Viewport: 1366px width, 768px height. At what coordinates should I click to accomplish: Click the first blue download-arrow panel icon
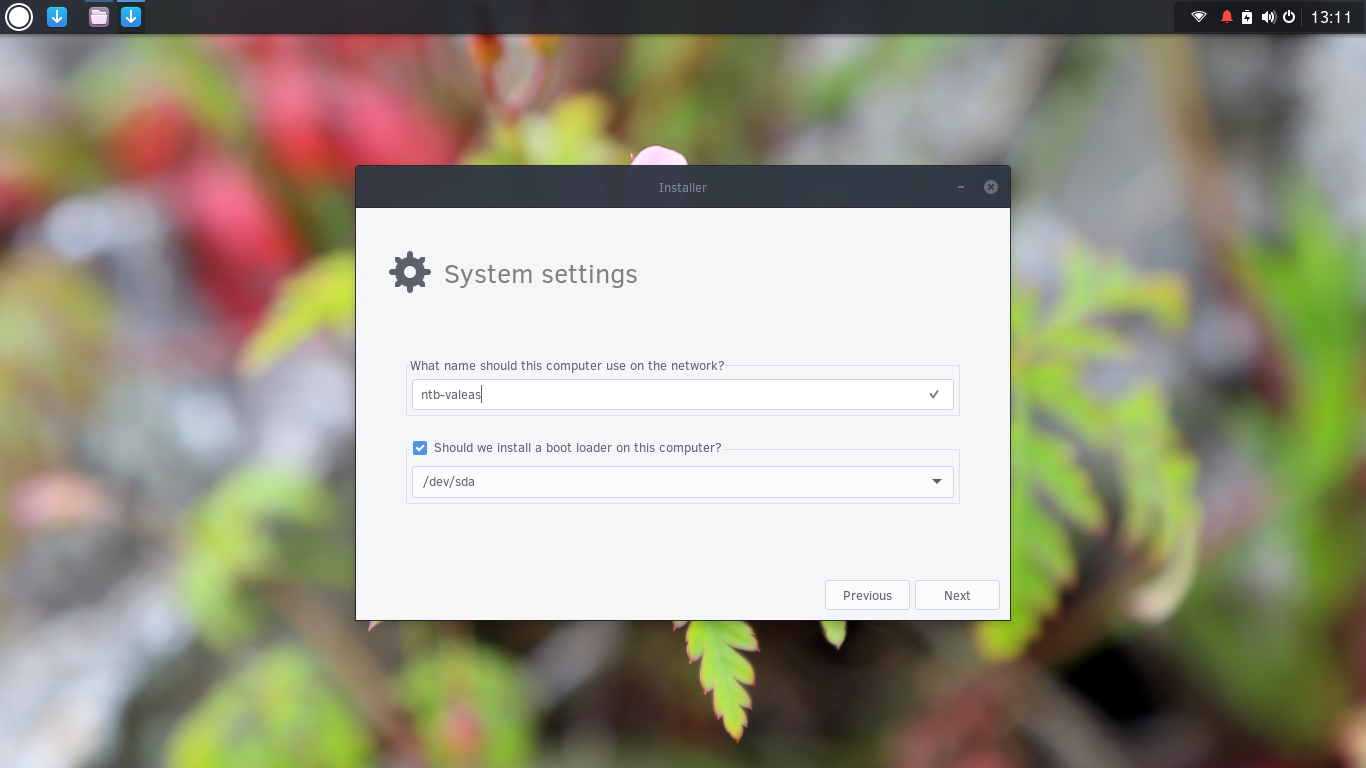click(x=57, y=16)
